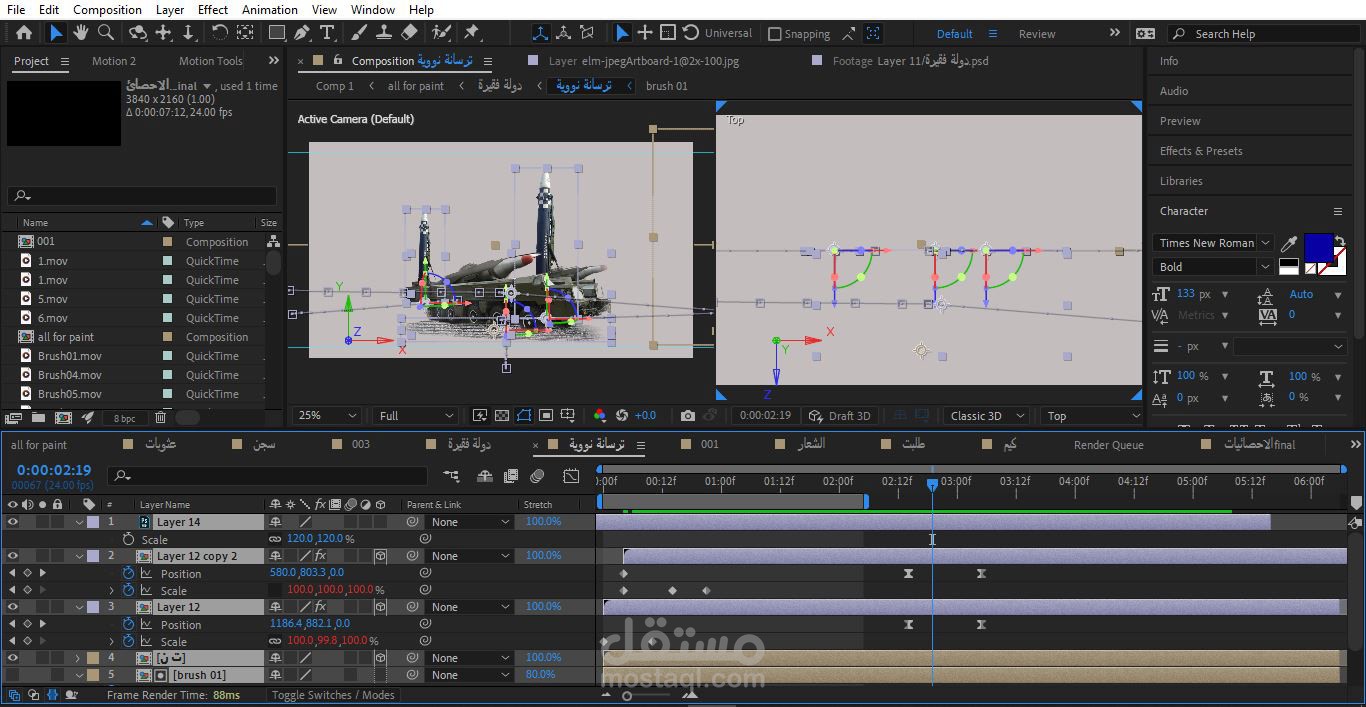The width and height of the screenshot is (1366, 707).
Task: Open the Classic 3D renderer dropdown
Action: tap(986, 416)
